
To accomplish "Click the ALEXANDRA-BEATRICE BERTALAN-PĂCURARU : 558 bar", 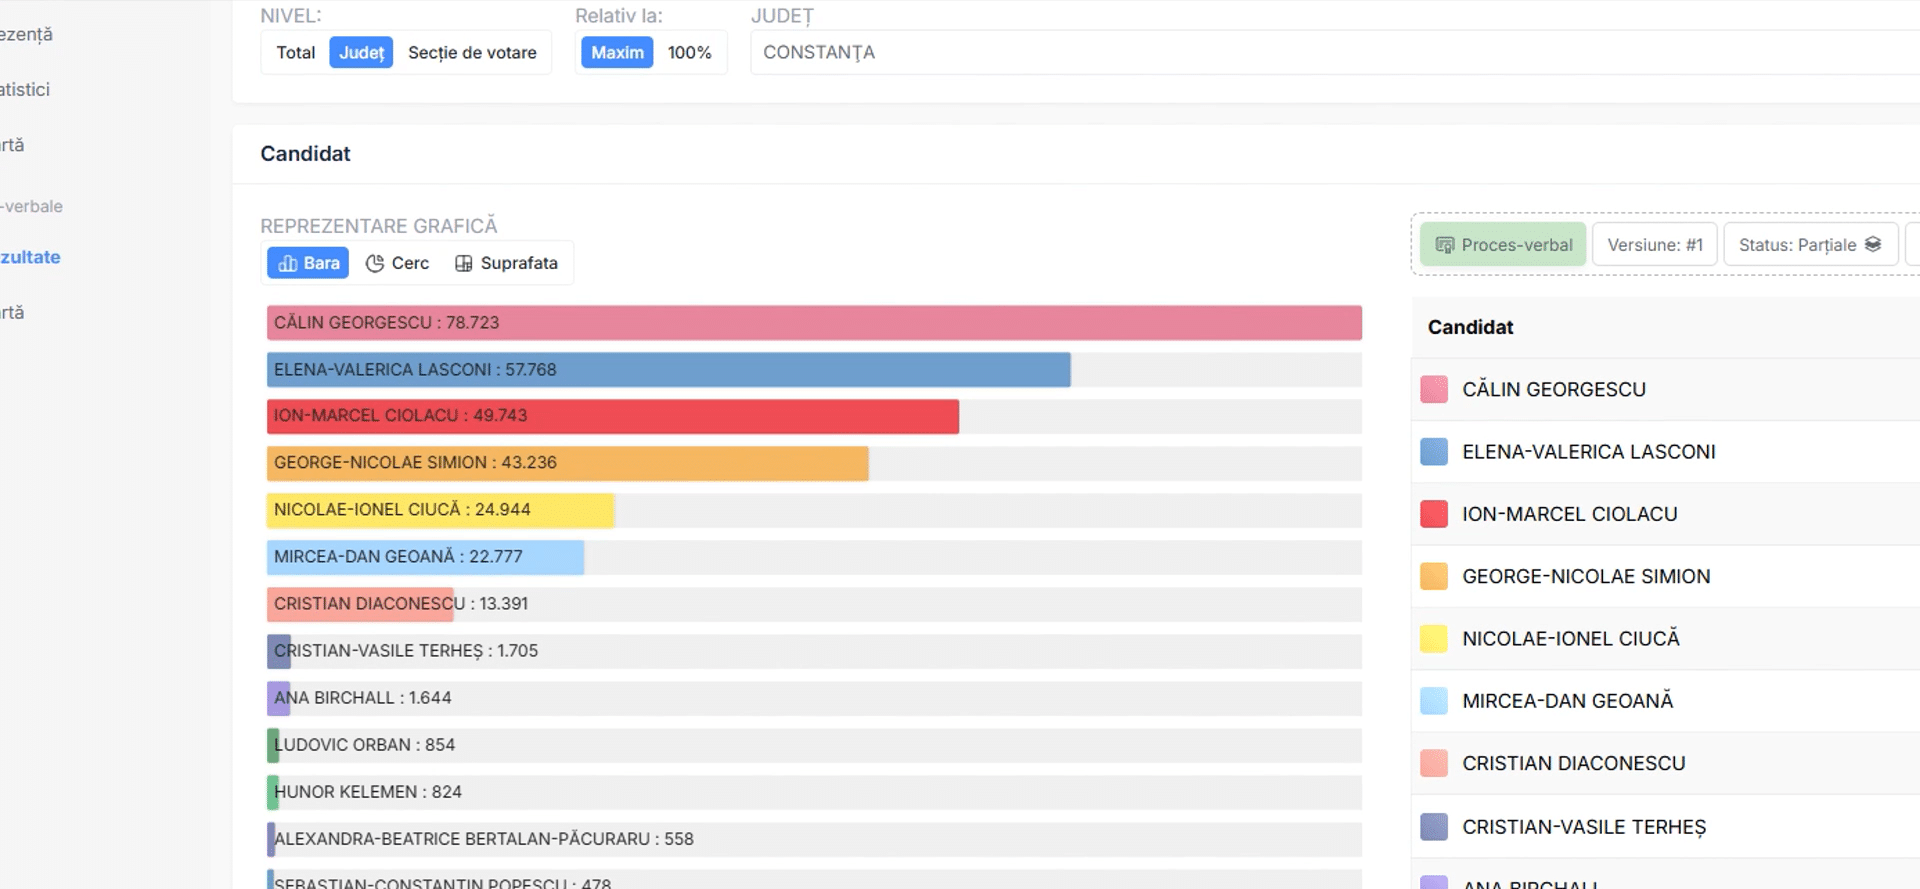I will pos(271,839).
